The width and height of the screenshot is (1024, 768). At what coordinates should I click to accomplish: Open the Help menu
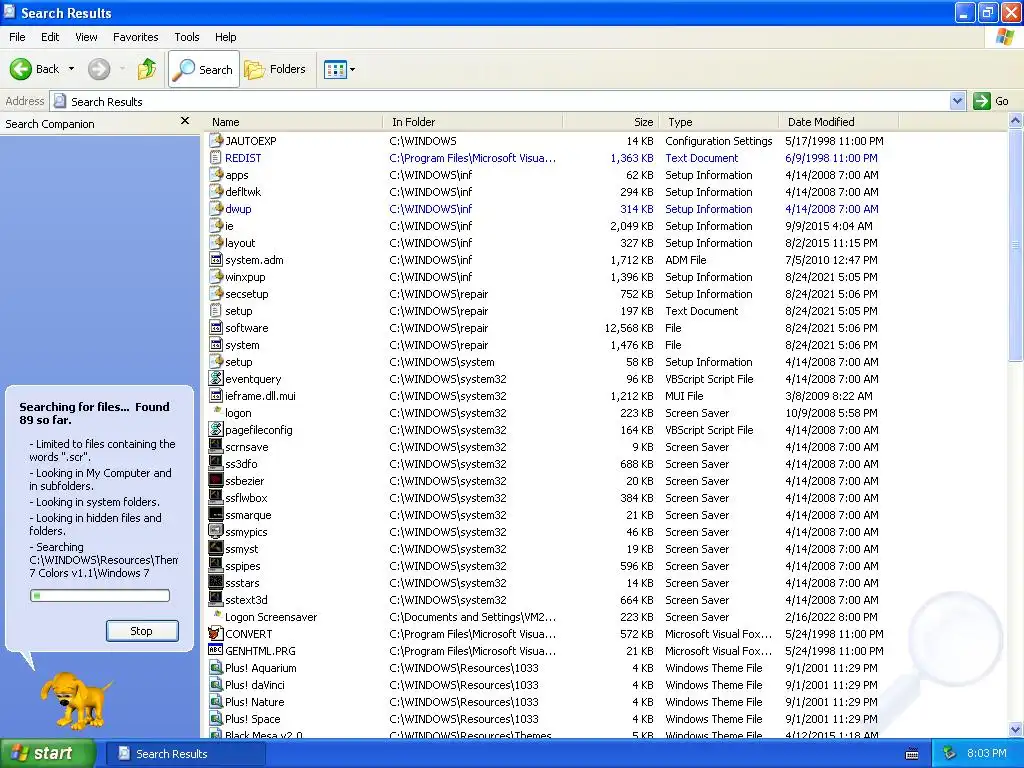(x=225, y=37)
